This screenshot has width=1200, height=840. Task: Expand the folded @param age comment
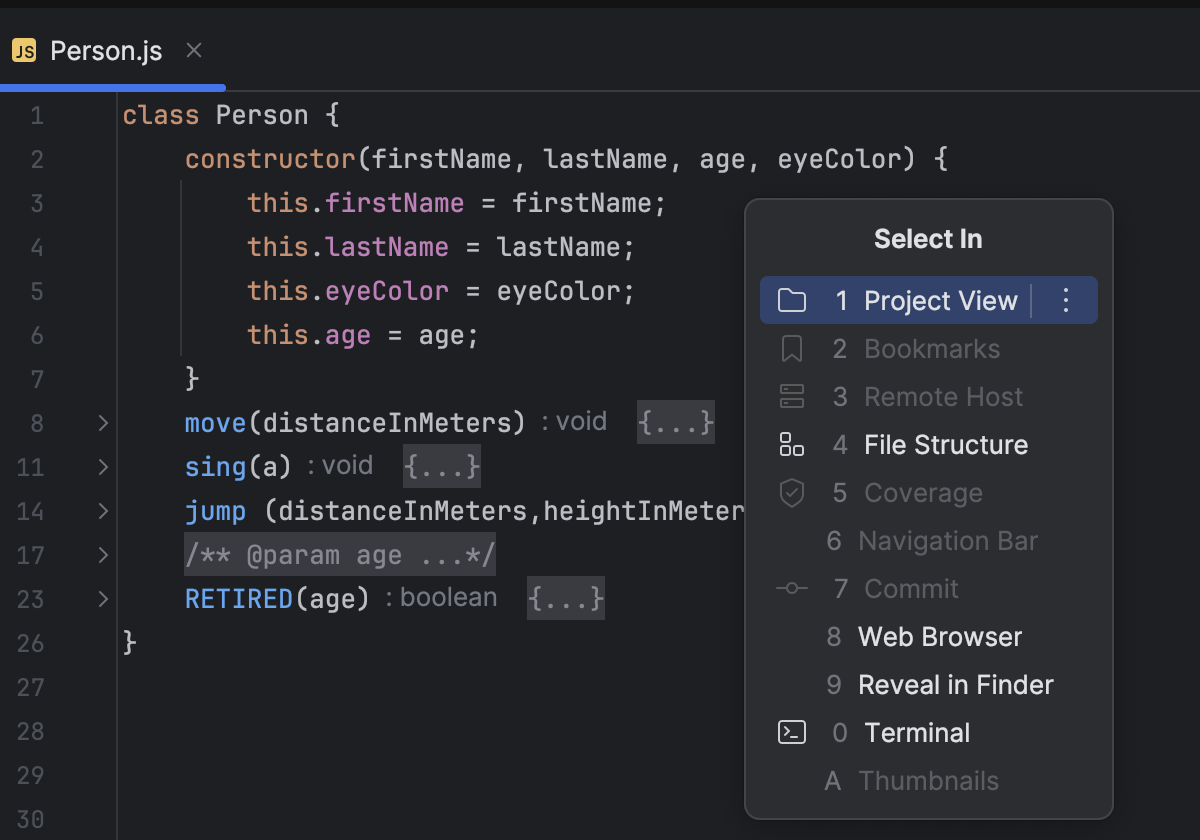coord(340,555)
